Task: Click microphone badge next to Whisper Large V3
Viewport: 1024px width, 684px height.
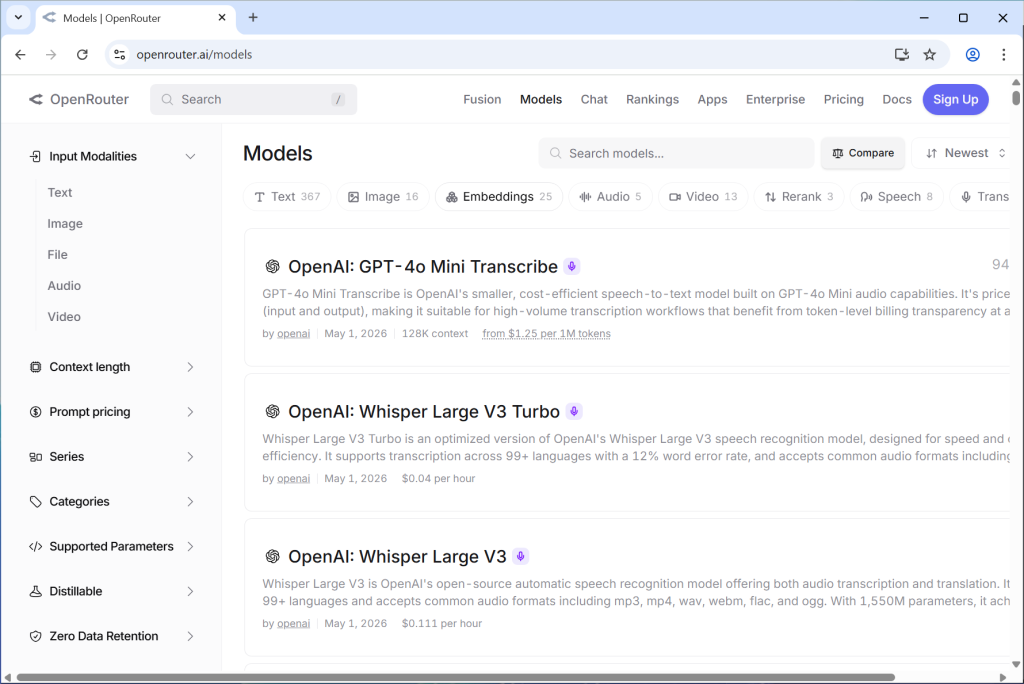Action: [x=520, y=557]
